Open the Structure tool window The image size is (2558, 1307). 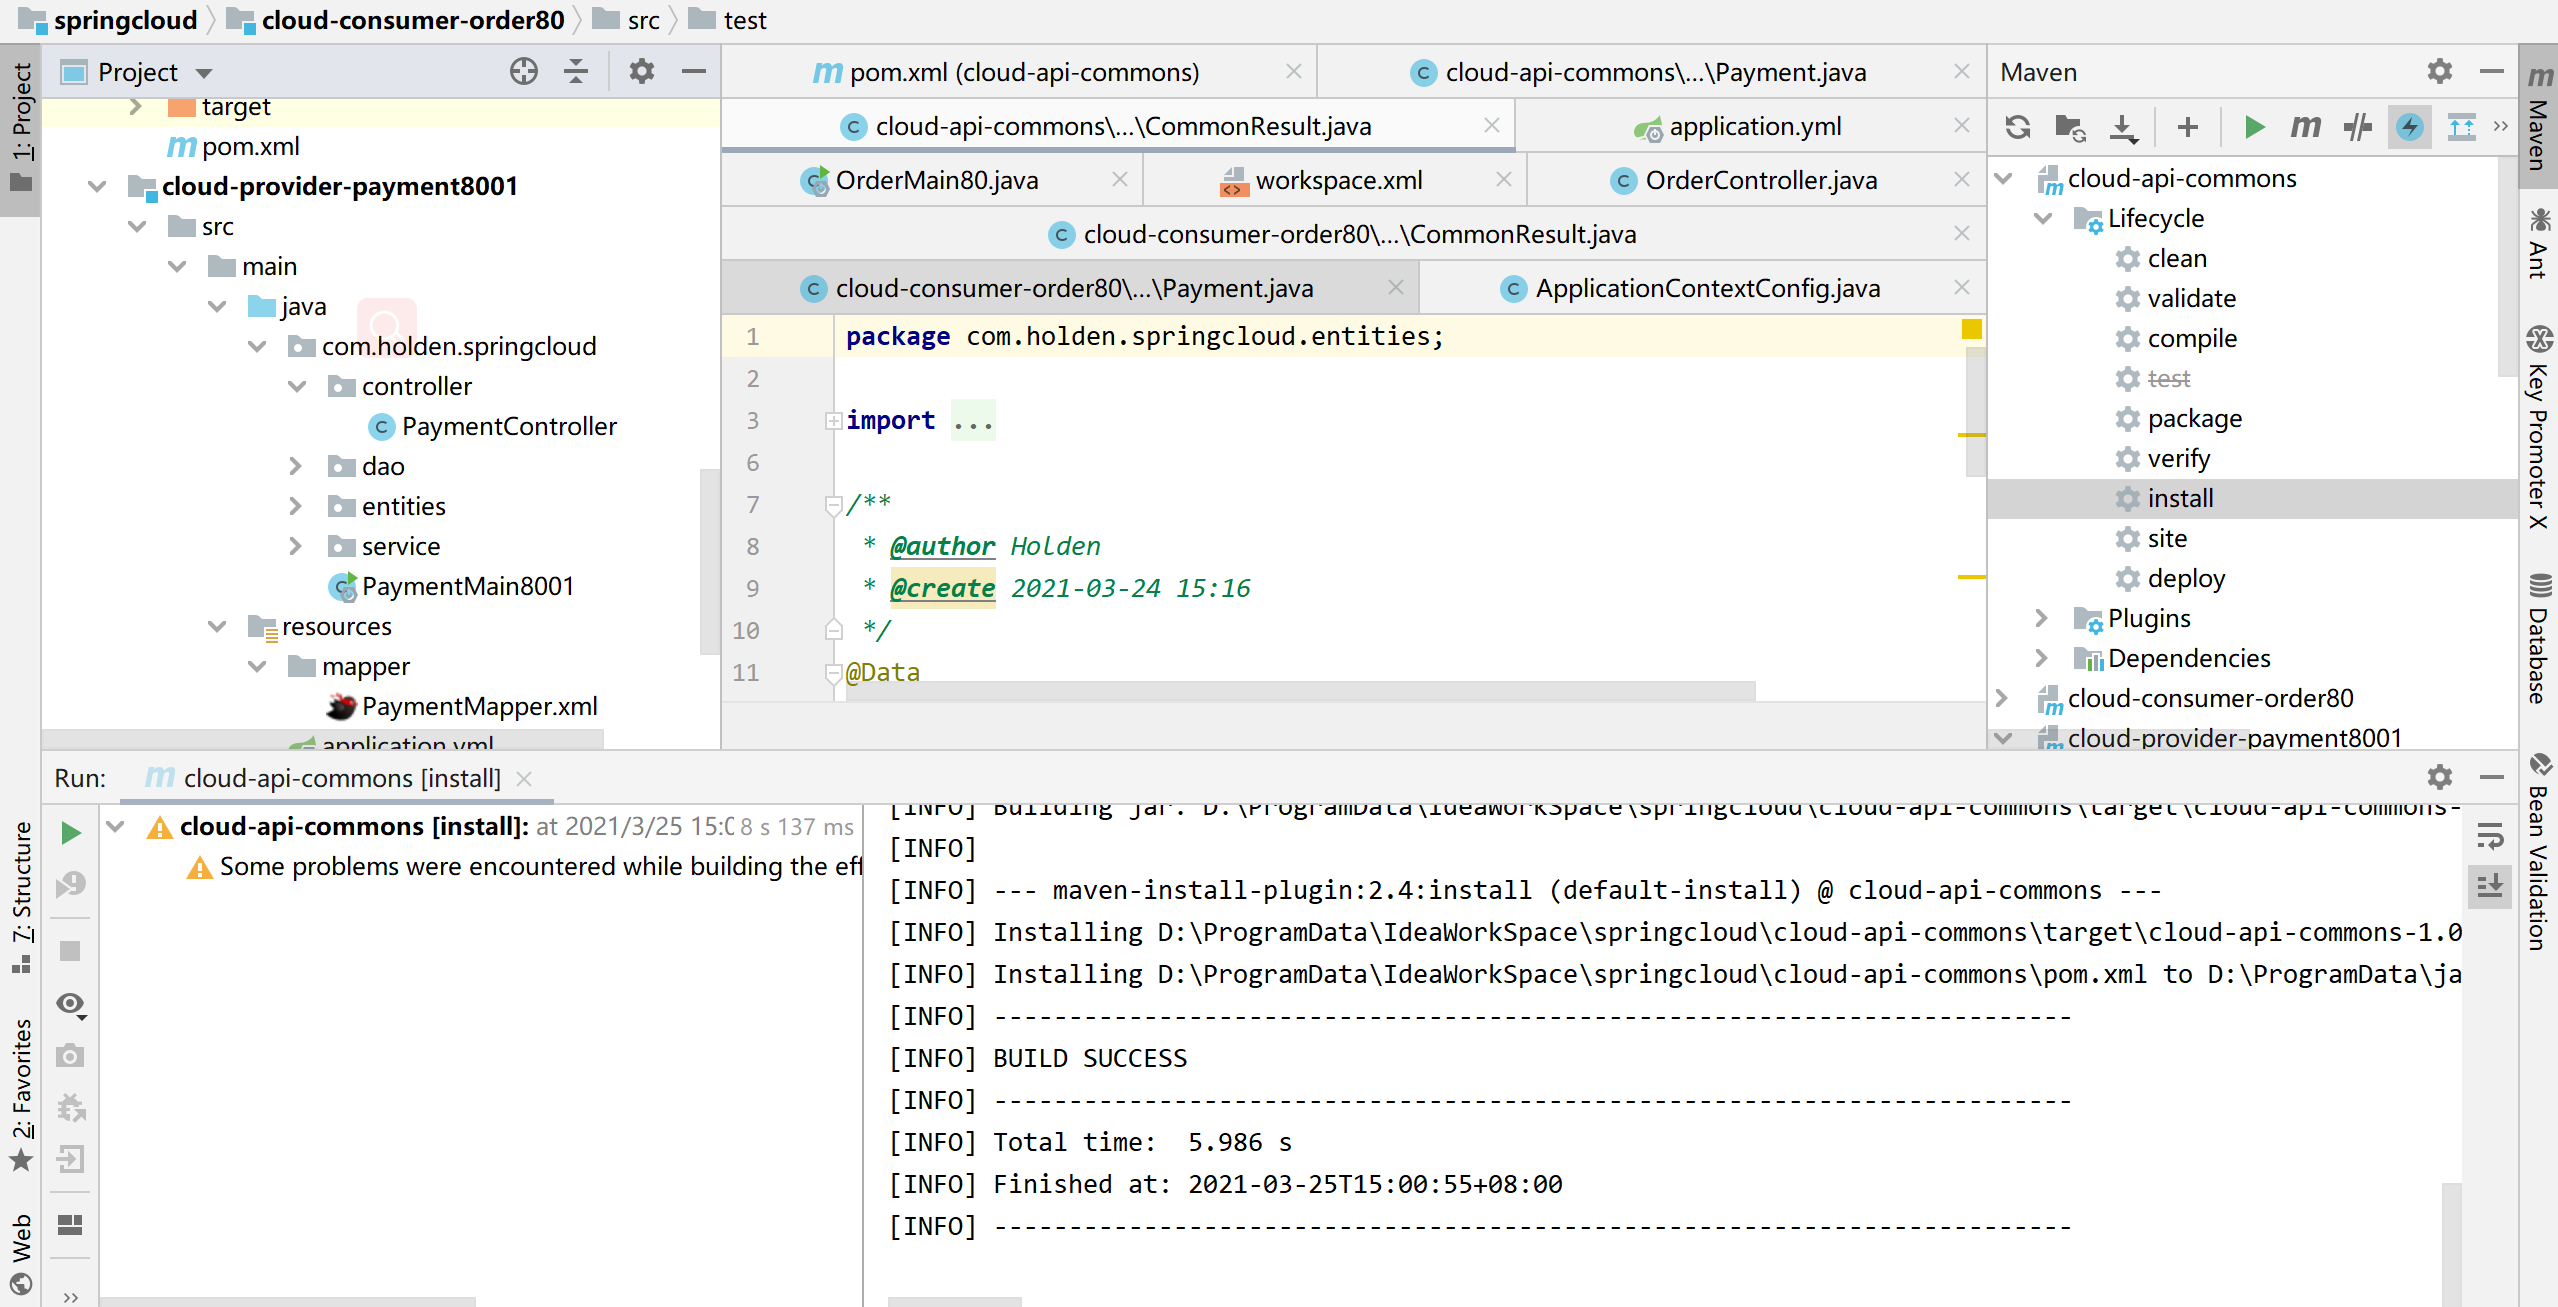pos(21,898)
